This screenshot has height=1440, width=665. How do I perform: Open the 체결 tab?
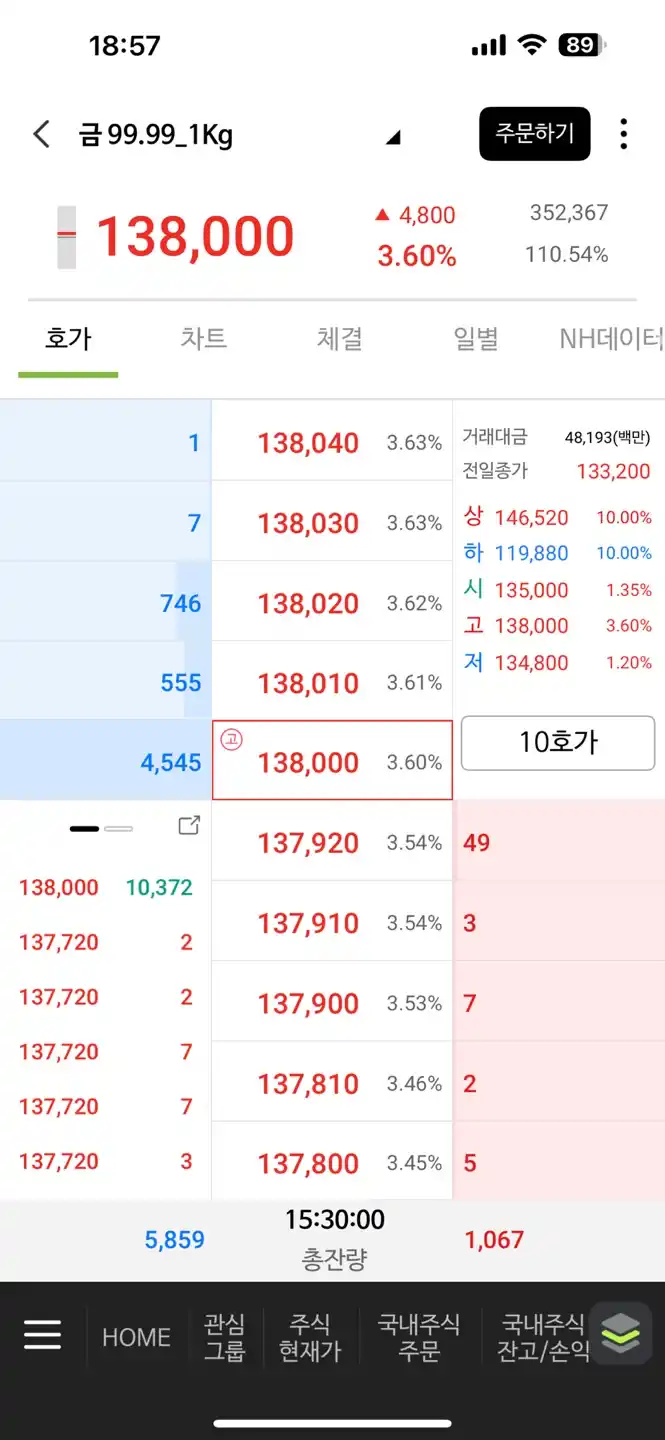[x=337, y=339]
